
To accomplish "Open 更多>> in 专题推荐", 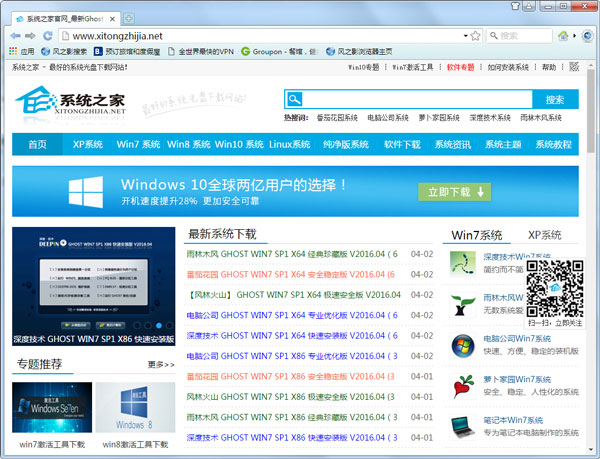I will [x=161, y=365].
